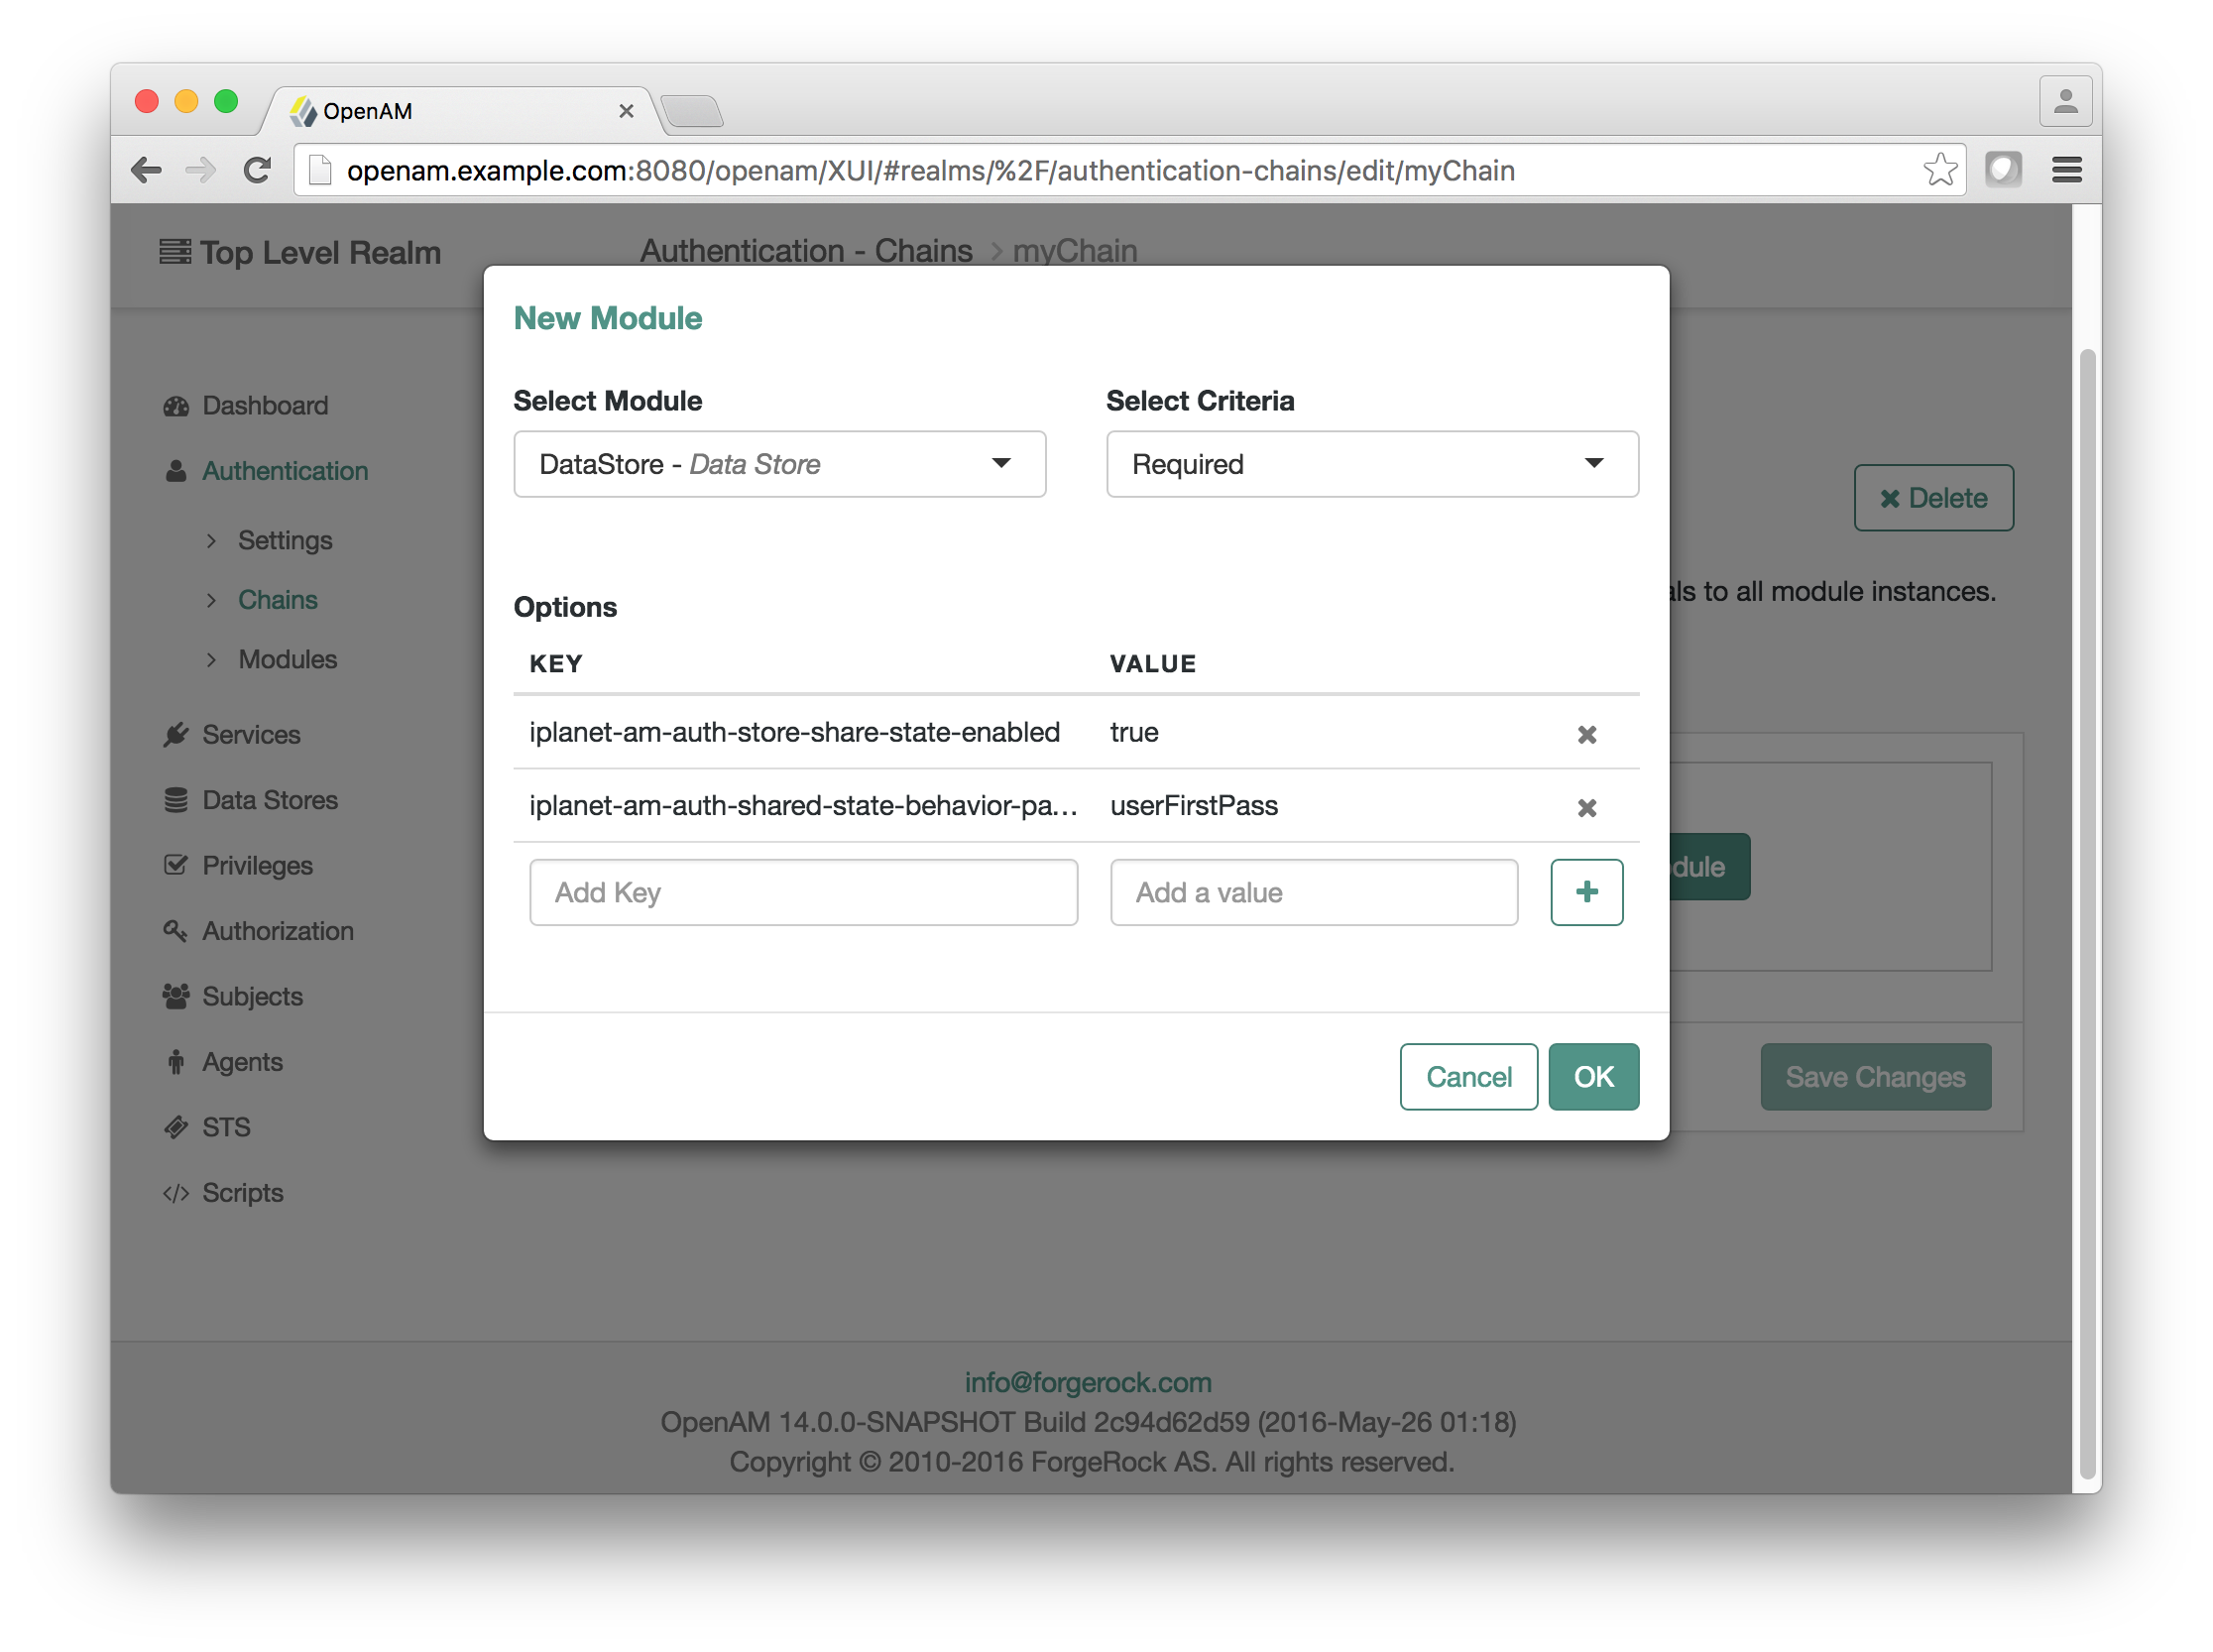
Task: Click the Services plug icon
Action: [176, 735]
